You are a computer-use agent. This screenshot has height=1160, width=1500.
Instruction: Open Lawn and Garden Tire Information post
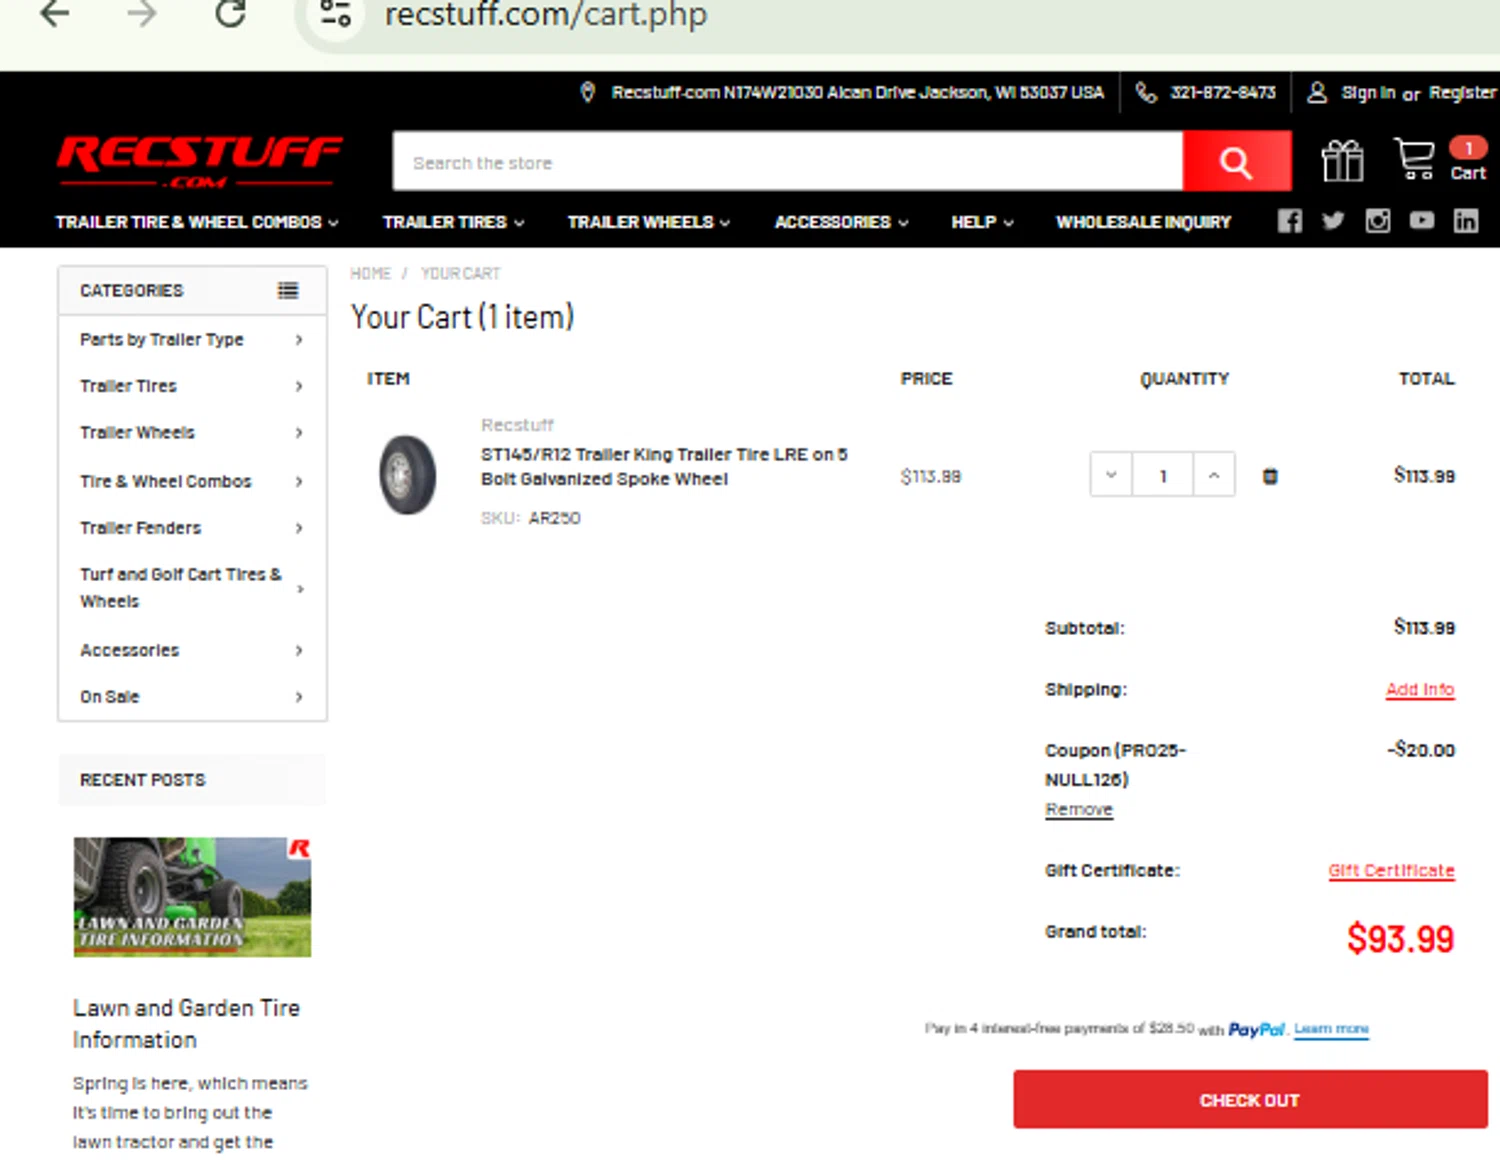pos(186,1024)
